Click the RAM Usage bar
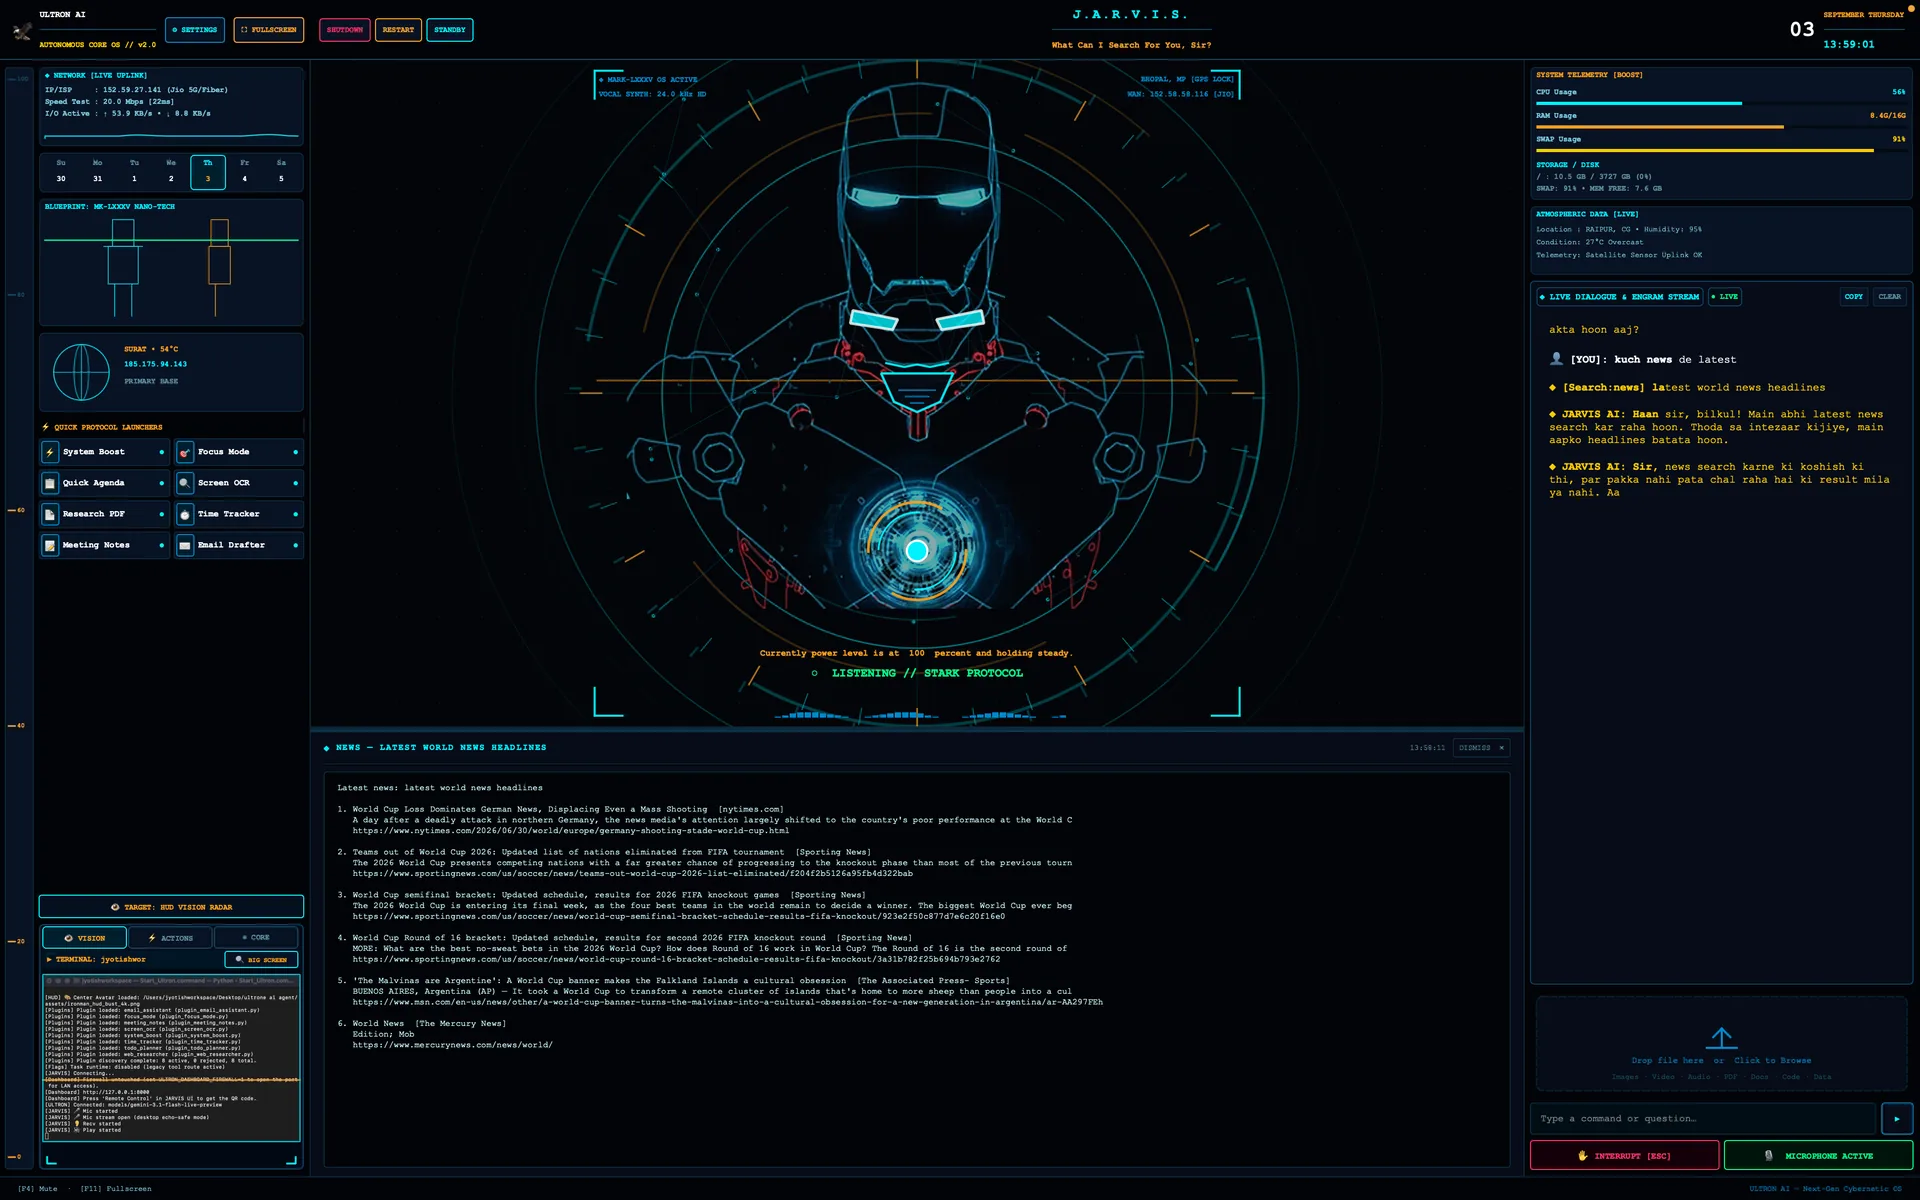 (x=1720, y=127)
